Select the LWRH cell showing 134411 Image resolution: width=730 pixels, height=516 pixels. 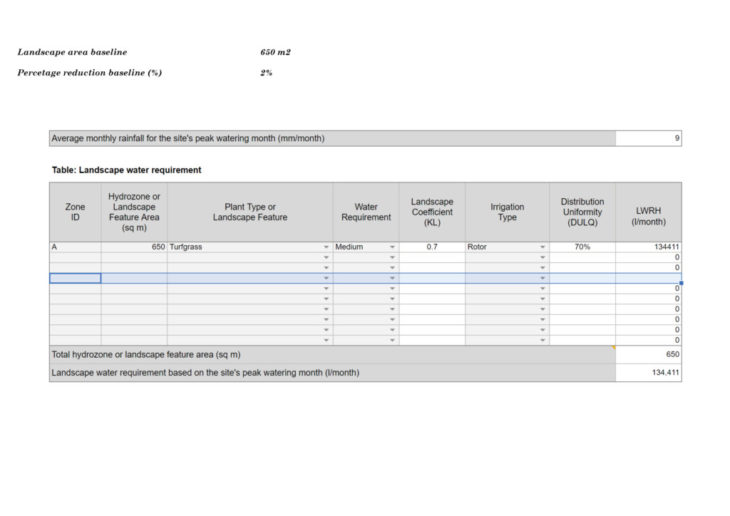coord(648,246)
